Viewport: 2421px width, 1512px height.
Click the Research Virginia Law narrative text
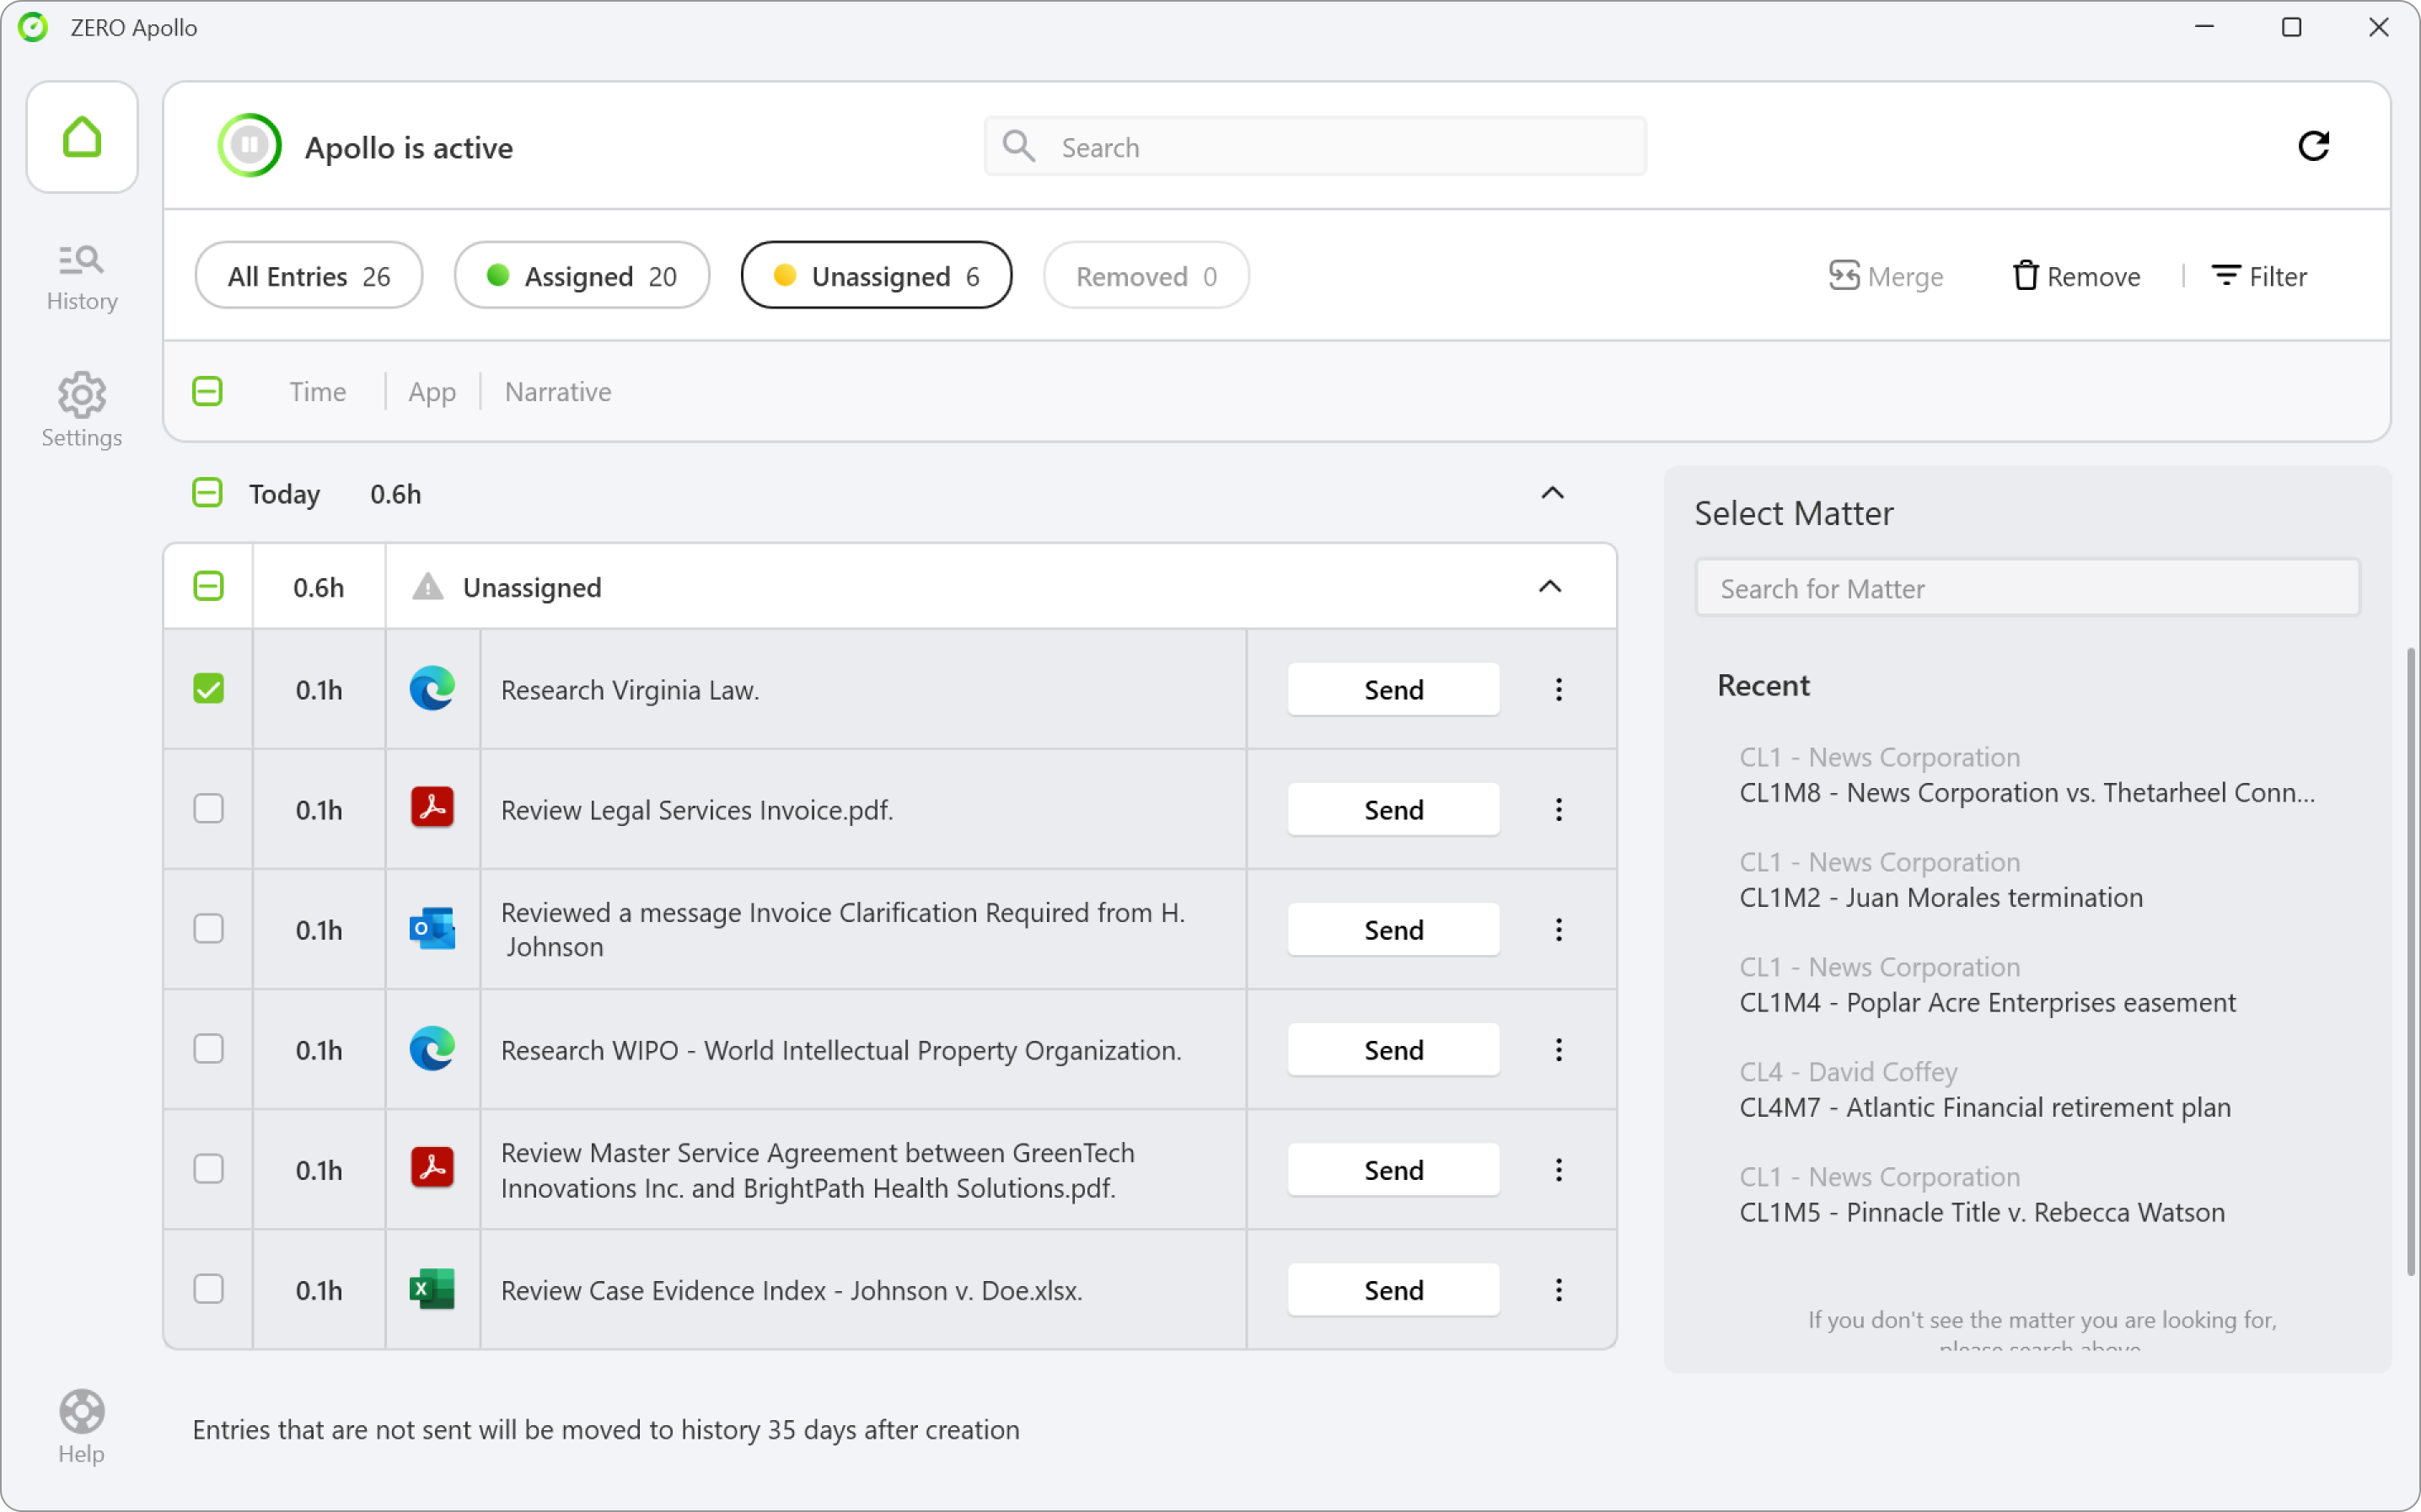click(630, 689)
